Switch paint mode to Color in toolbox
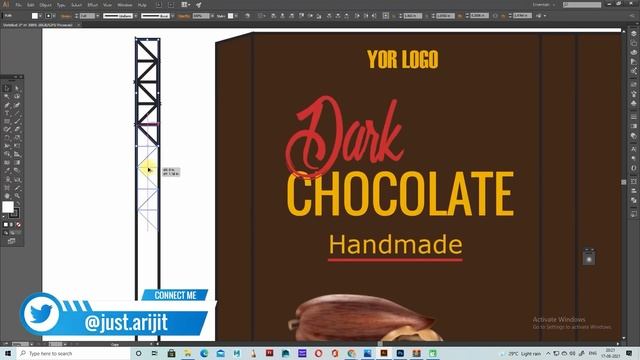Viewport: 640px width, 360px height. [6, 224]
